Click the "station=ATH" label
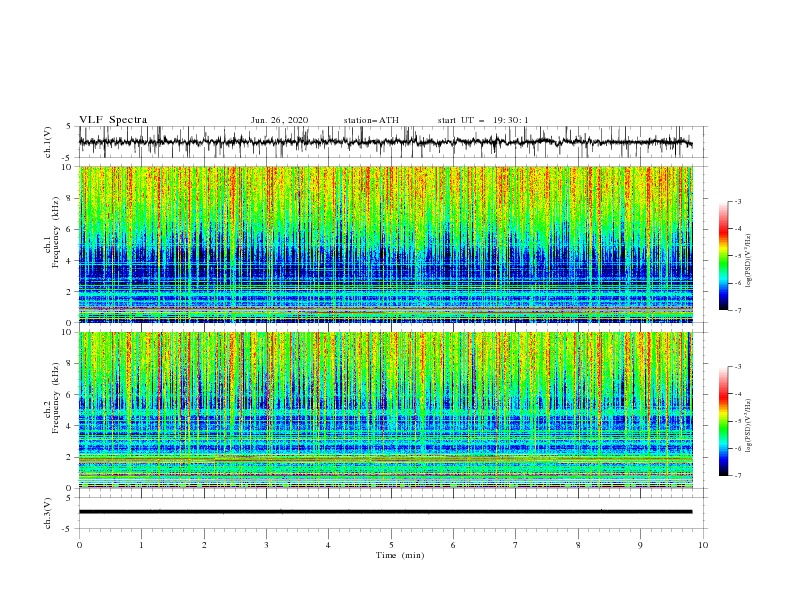The image size is (792, 612). [371, 120]
